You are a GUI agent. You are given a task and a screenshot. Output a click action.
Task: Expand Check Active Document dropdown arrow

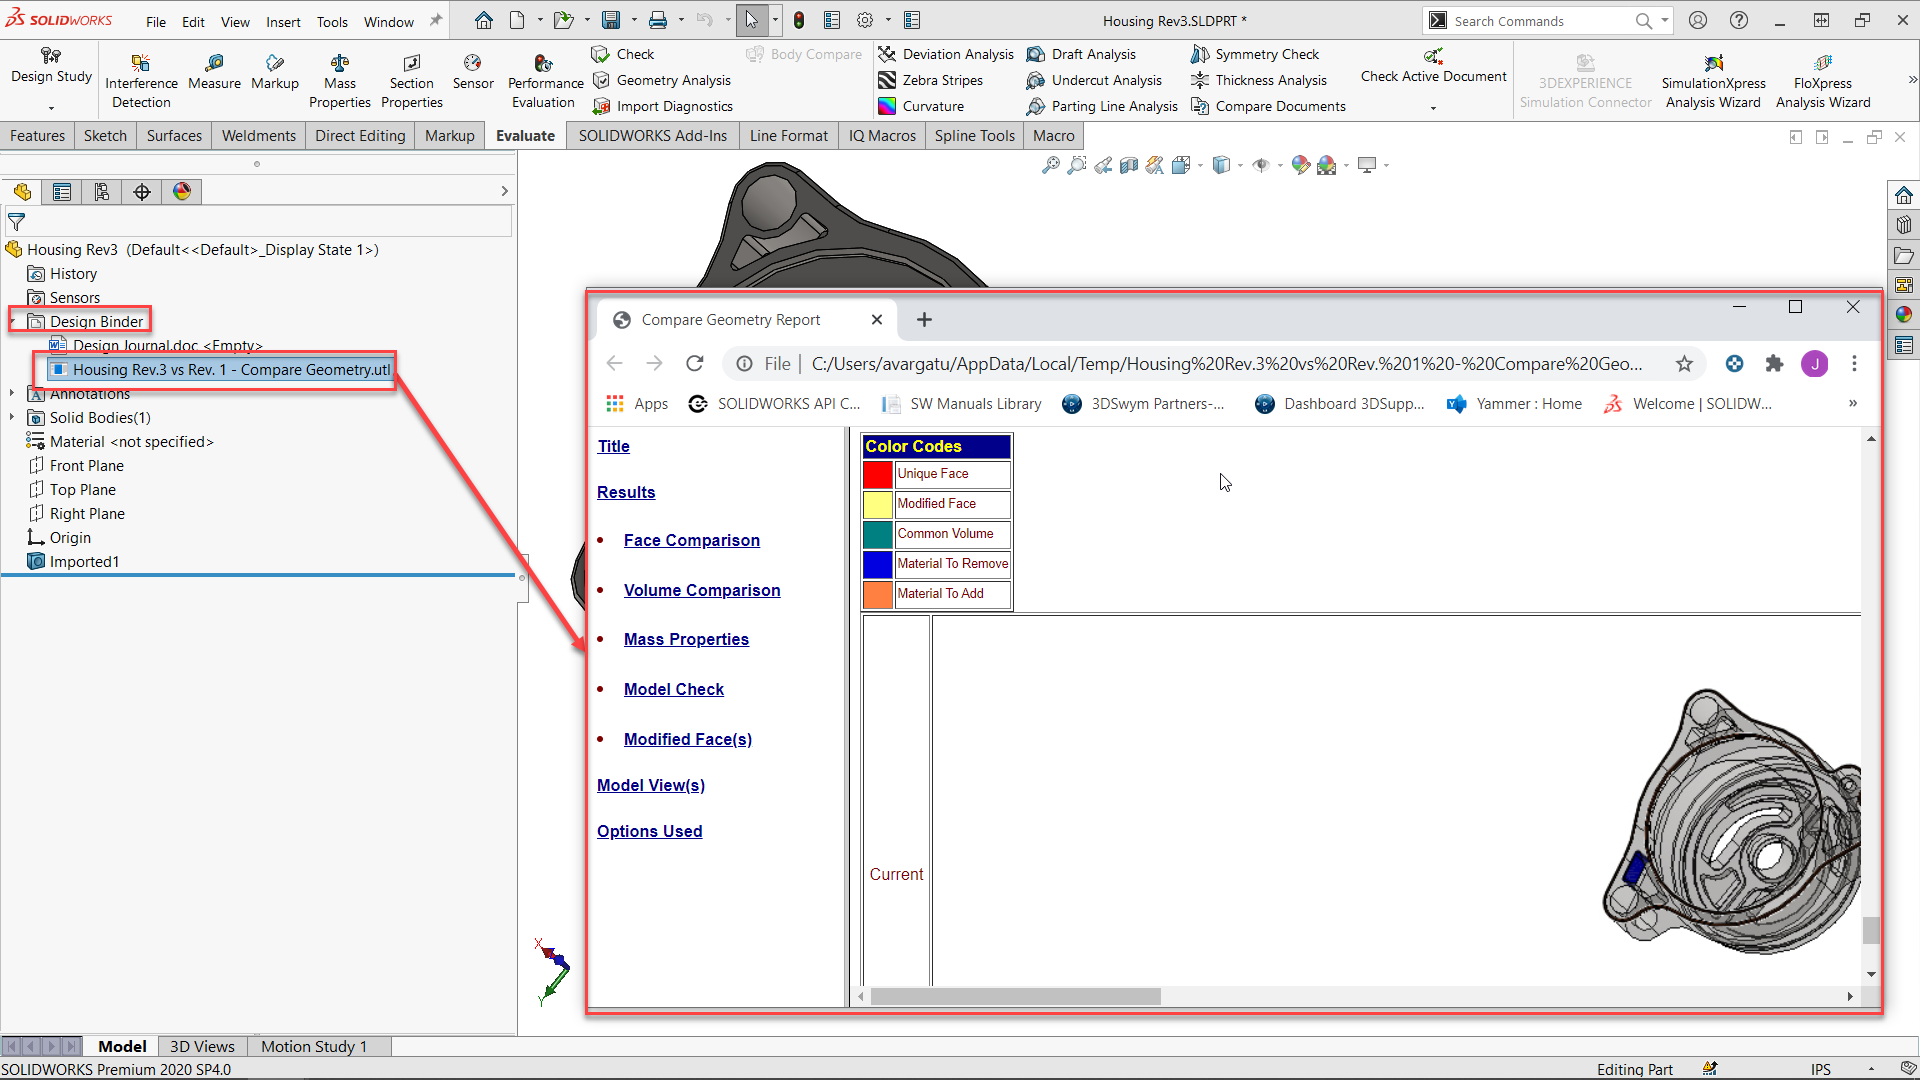[1433, 107]
